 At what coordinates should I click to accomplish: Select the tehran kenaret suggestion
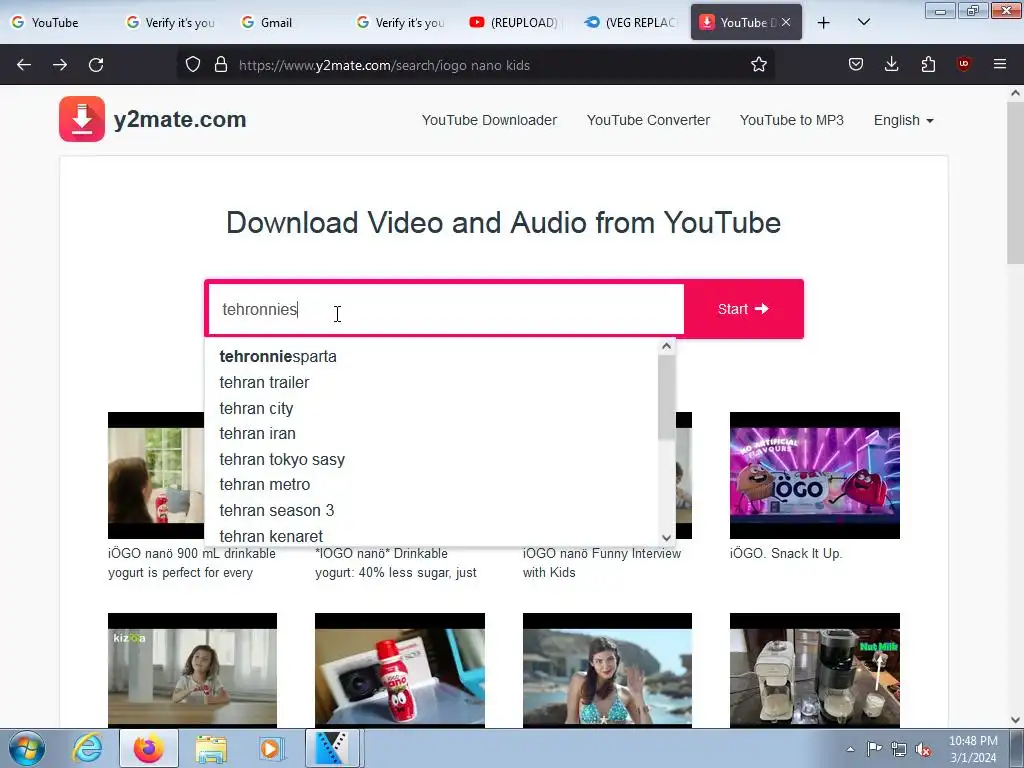431,536
